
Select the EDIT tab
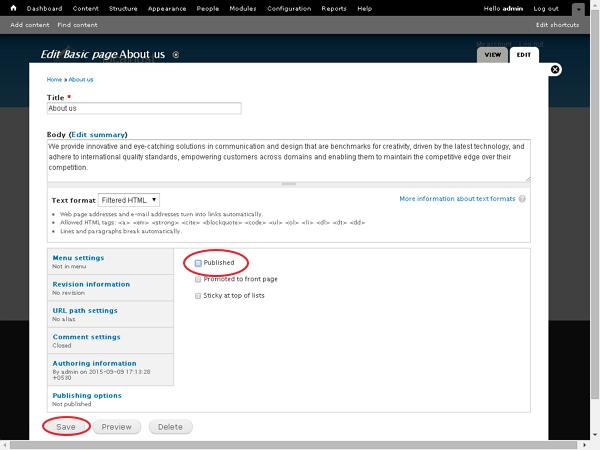click(524, 55)
